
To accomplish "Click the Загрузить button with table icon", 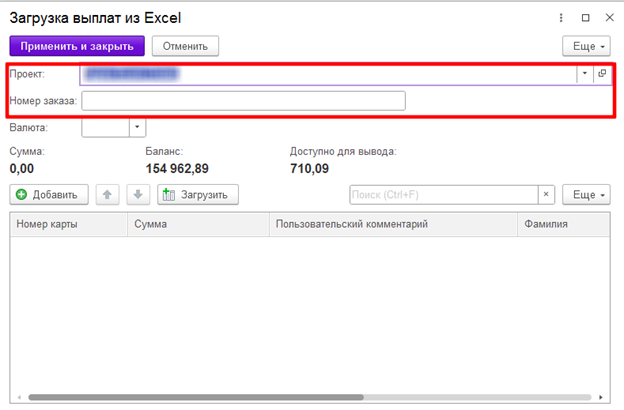I will click(198, 194).
